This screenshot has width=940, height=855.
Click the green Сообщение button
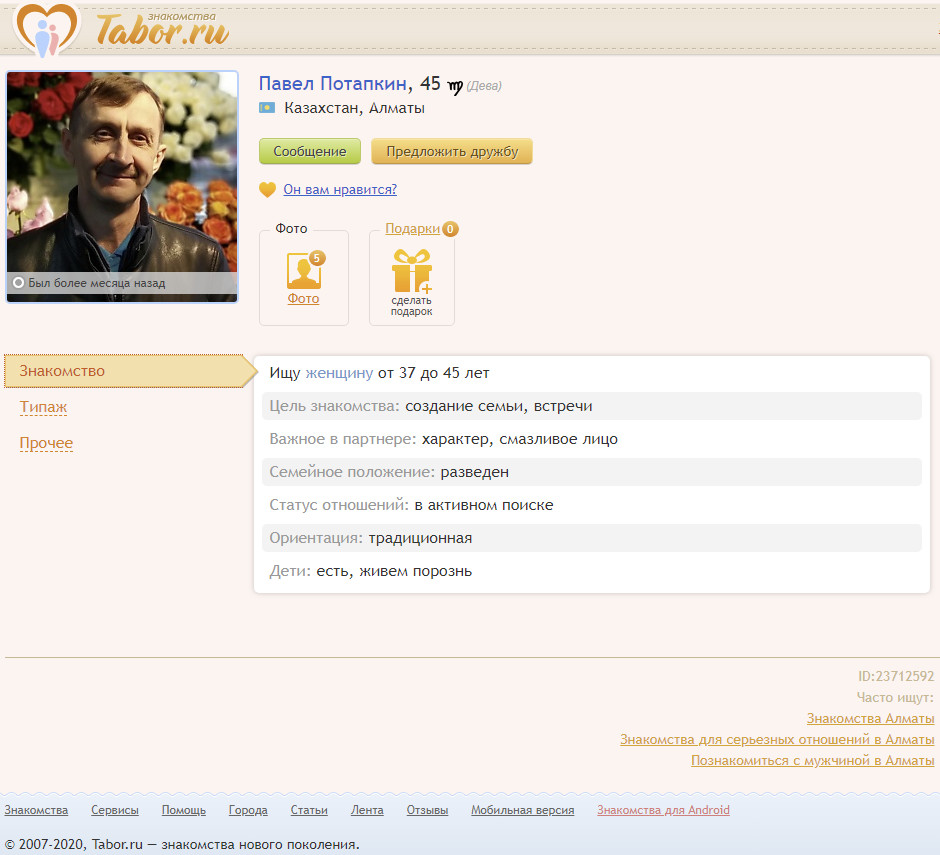310,151
